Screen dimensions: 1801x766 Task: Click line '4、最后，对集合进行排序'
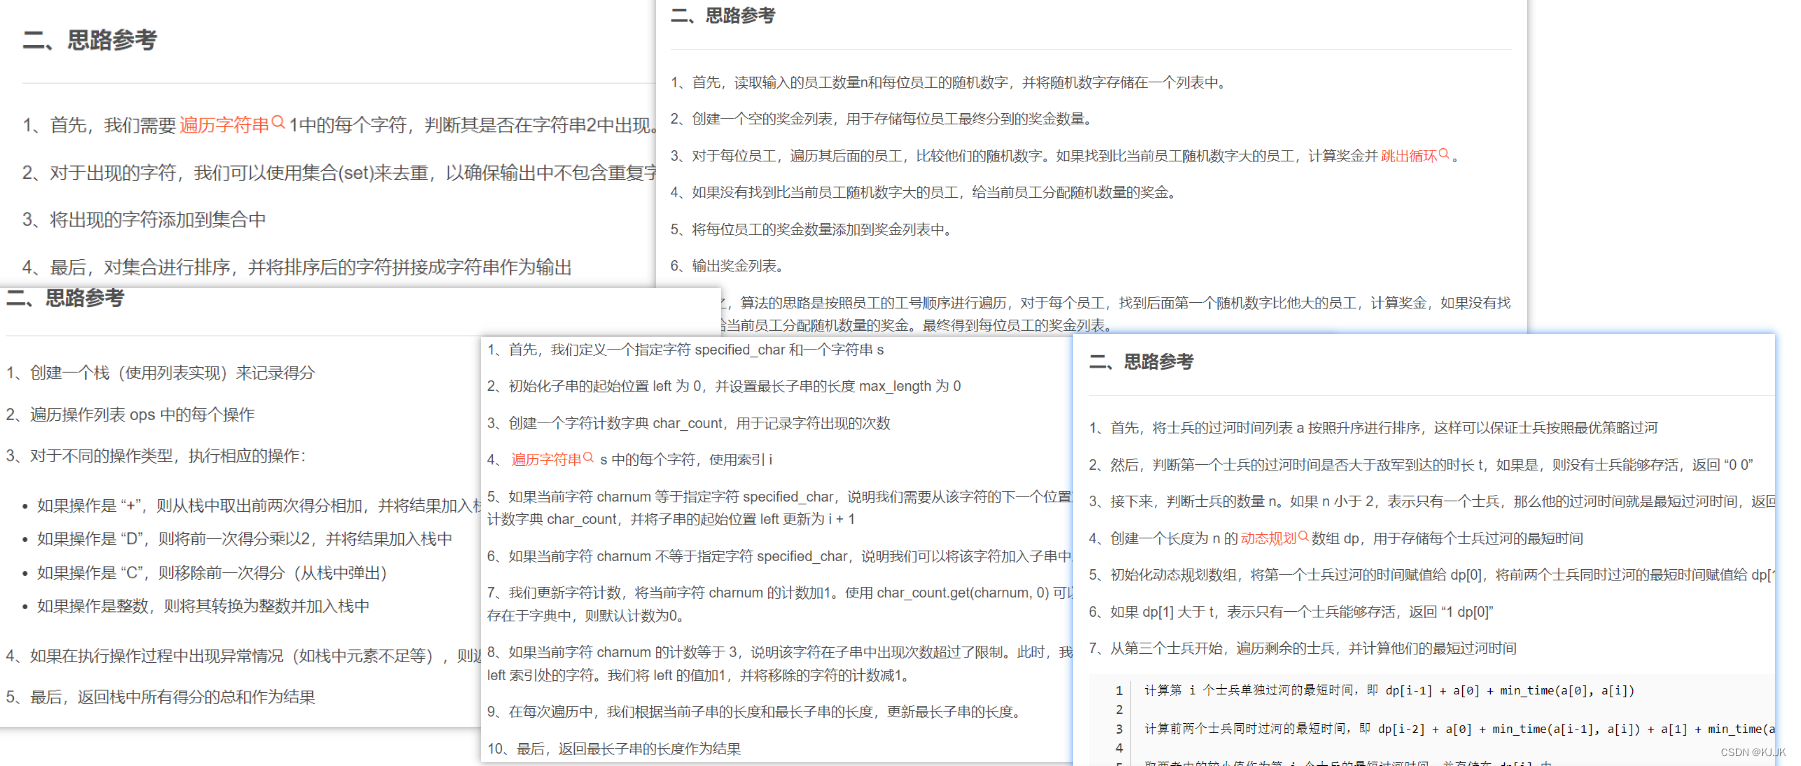point(297,267)
